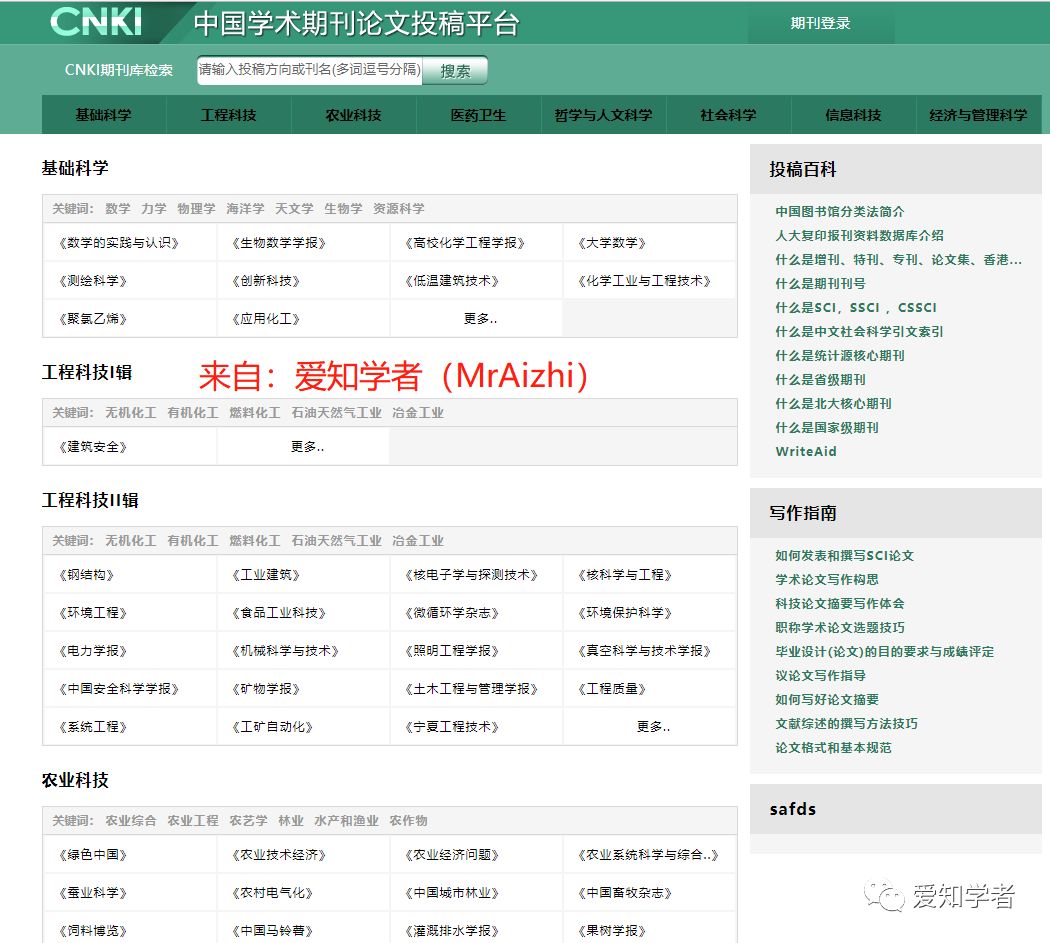Image resolution: width=1050 pixels, height=943 pixels.
Task: Show 更多 journals in 工程科技II辑 section
Action: pos(653,728)
